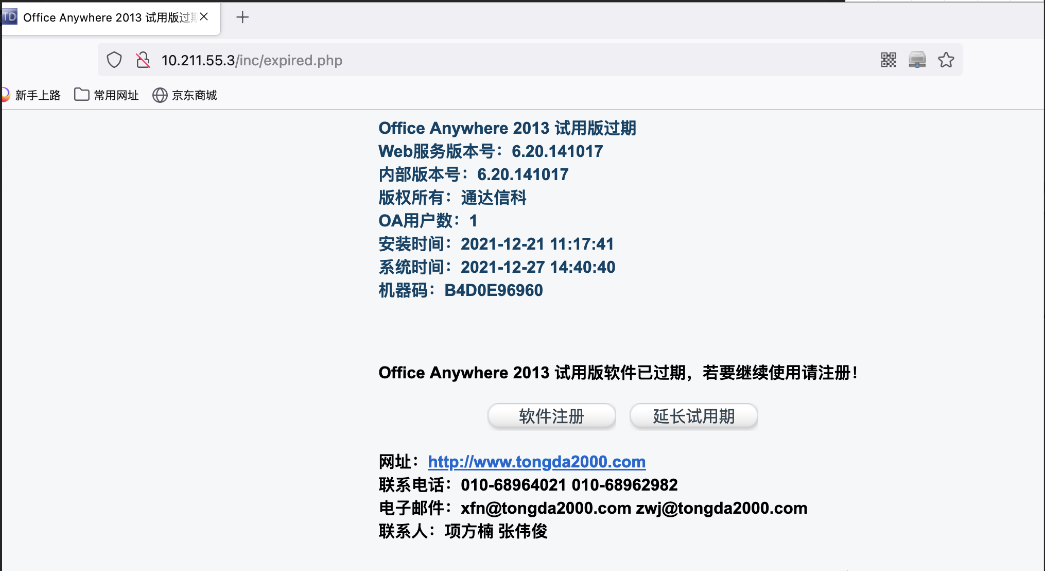The height and width of the screenshot is (571, 1045).
Task: Click the email xfn@tongda2000.com
Action: (546, 508)
